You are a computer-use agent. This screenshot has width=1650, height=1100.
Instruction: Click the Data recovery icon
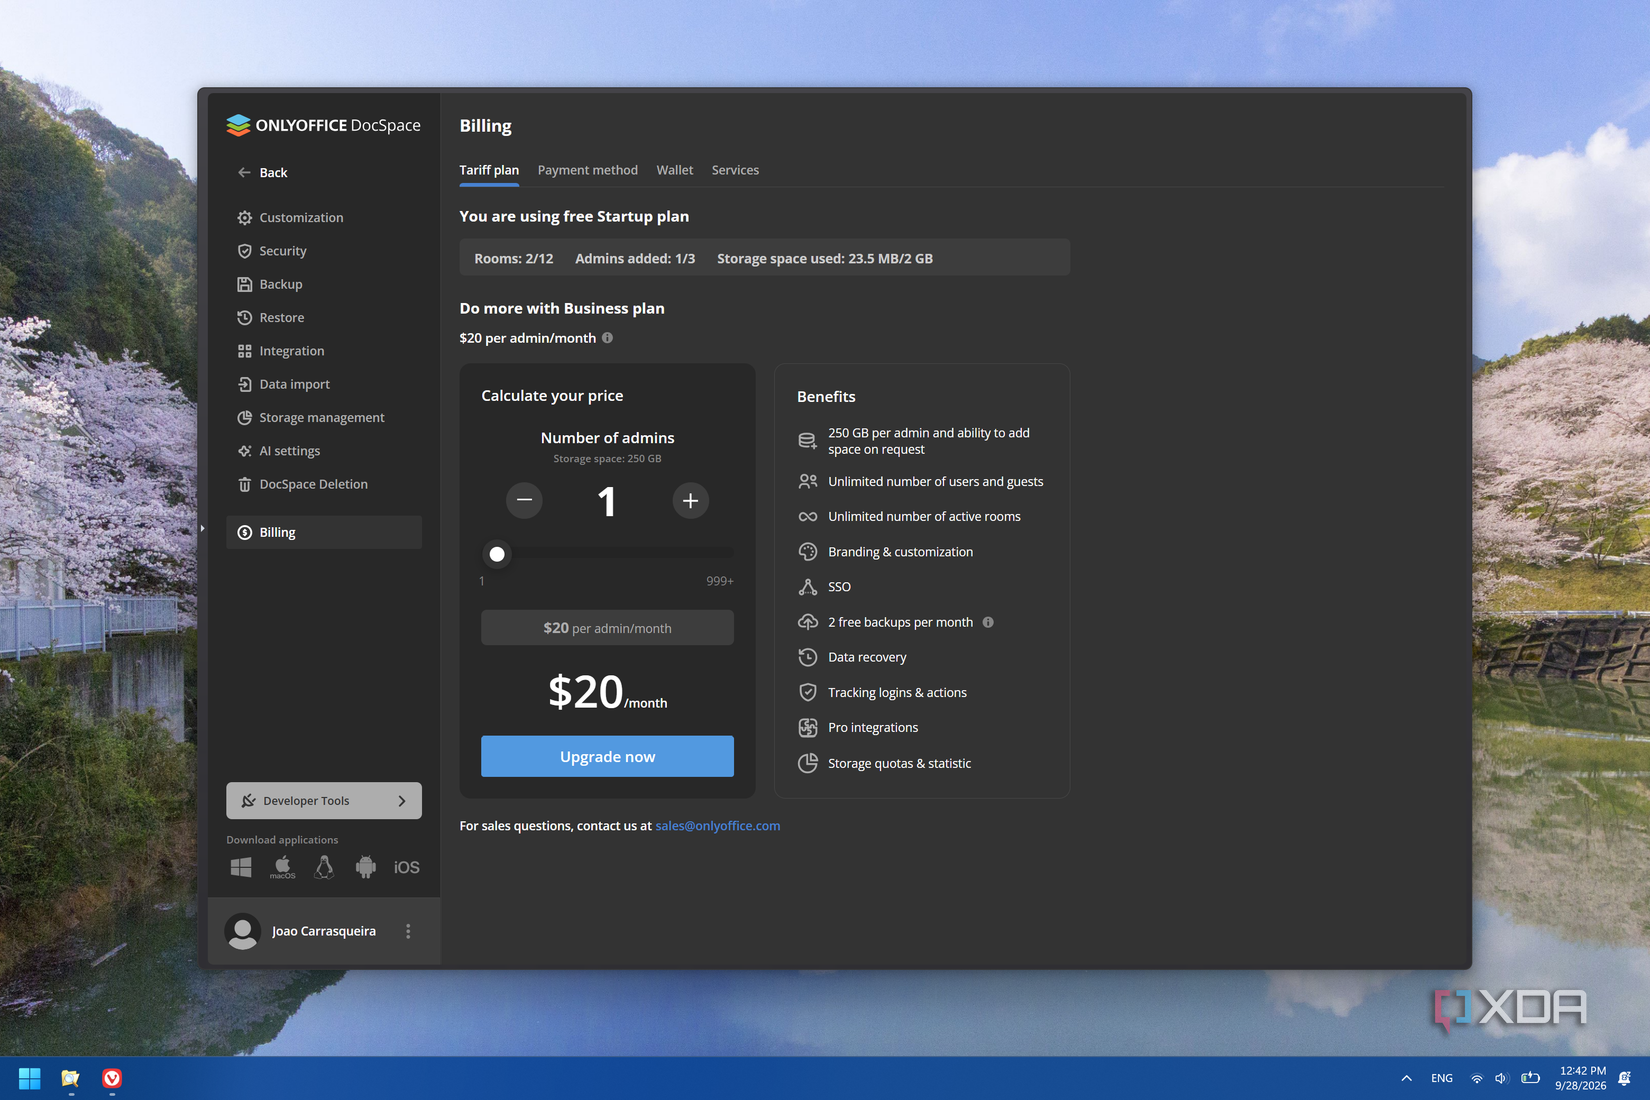point(808,657)
